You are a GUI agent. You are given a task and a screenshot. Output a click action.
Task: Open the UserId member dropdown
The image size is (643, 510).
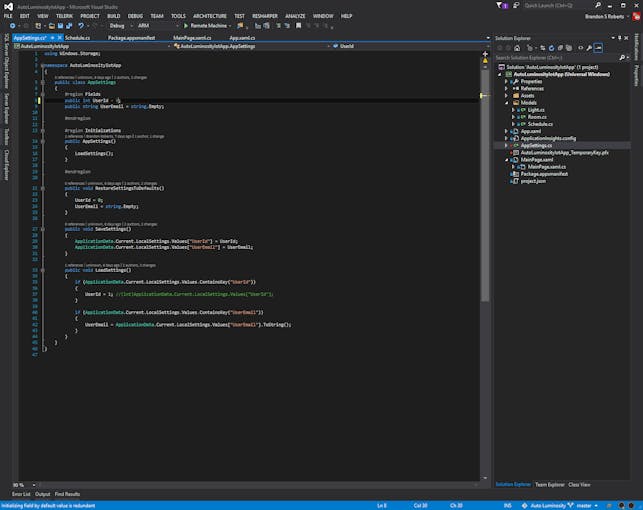coord(410,46)
